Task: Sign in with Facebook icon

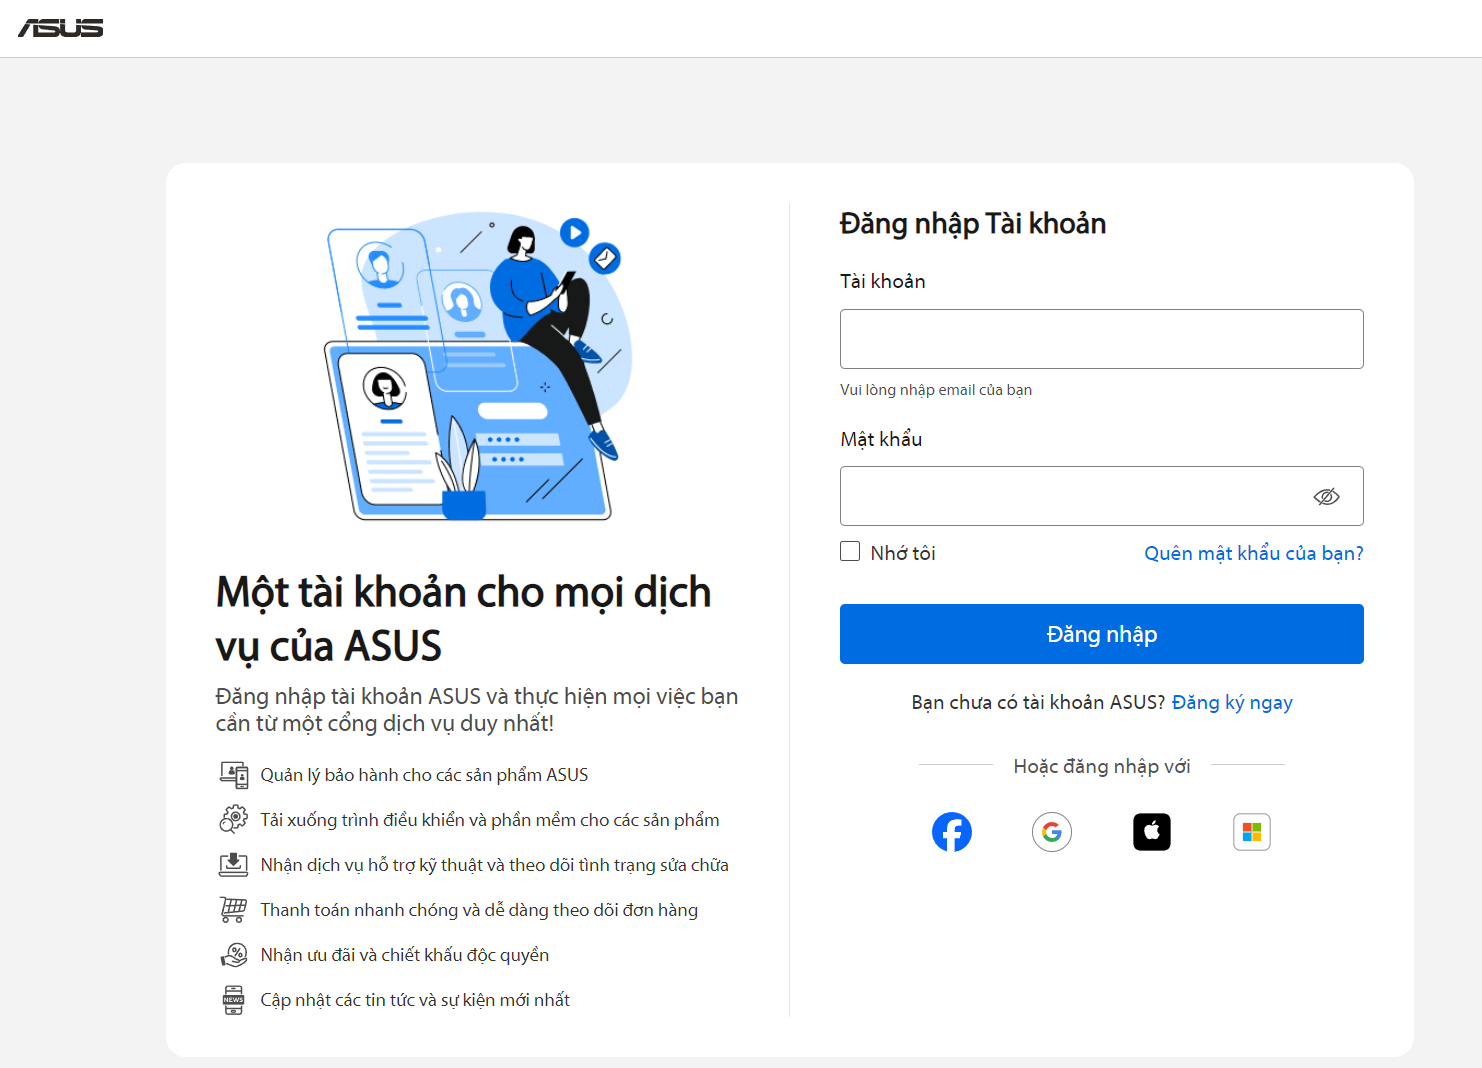Action: point(952,832)
